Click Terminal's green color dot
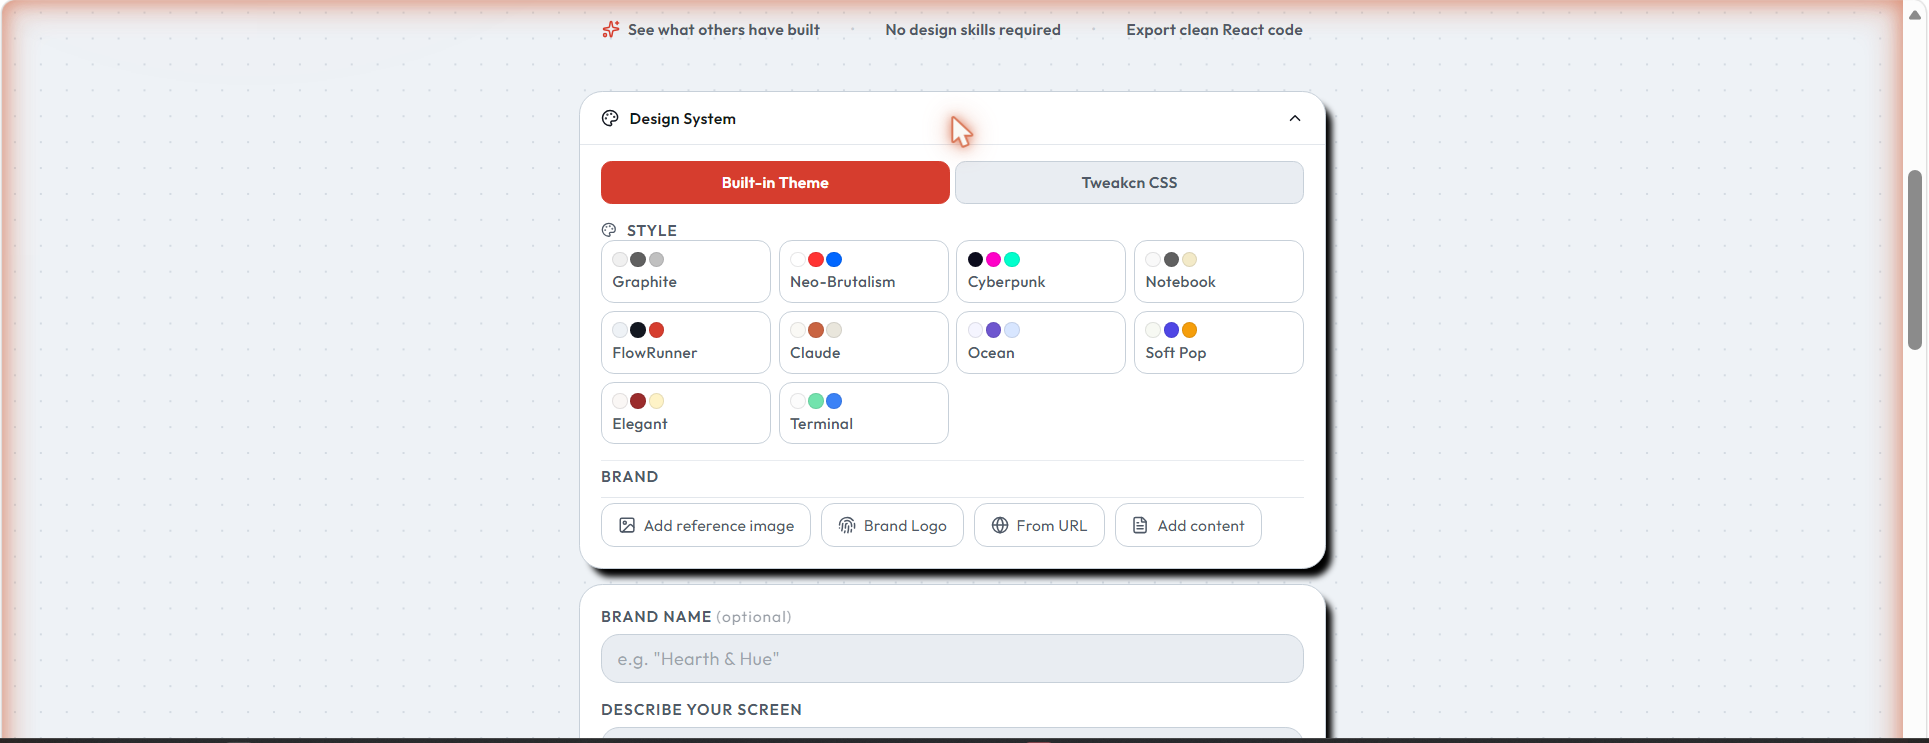This screenshot has width=1929, height=743. (816, 401)
